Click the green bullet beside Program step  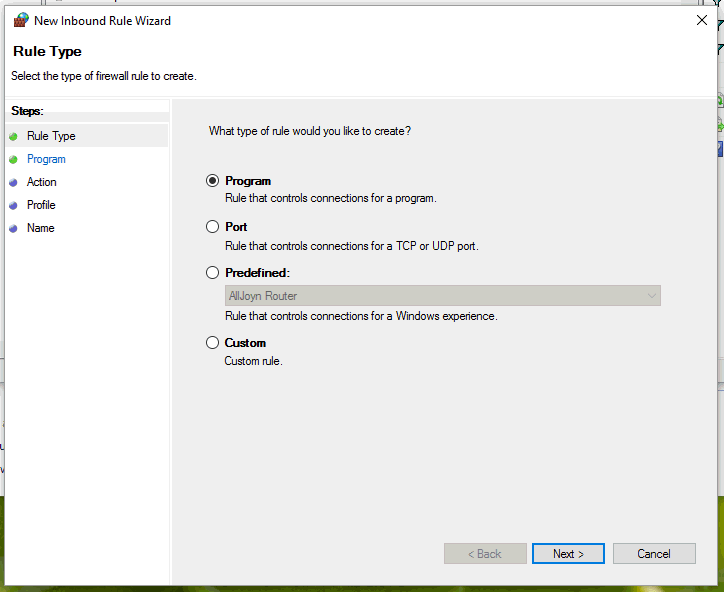(13, 159)
